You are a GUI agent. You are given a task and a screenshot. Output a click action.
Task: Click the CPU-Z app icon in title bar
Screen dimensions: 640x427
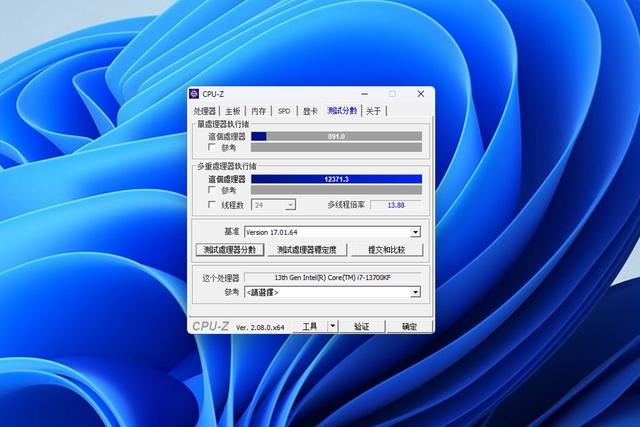click(x=194, y=94)
